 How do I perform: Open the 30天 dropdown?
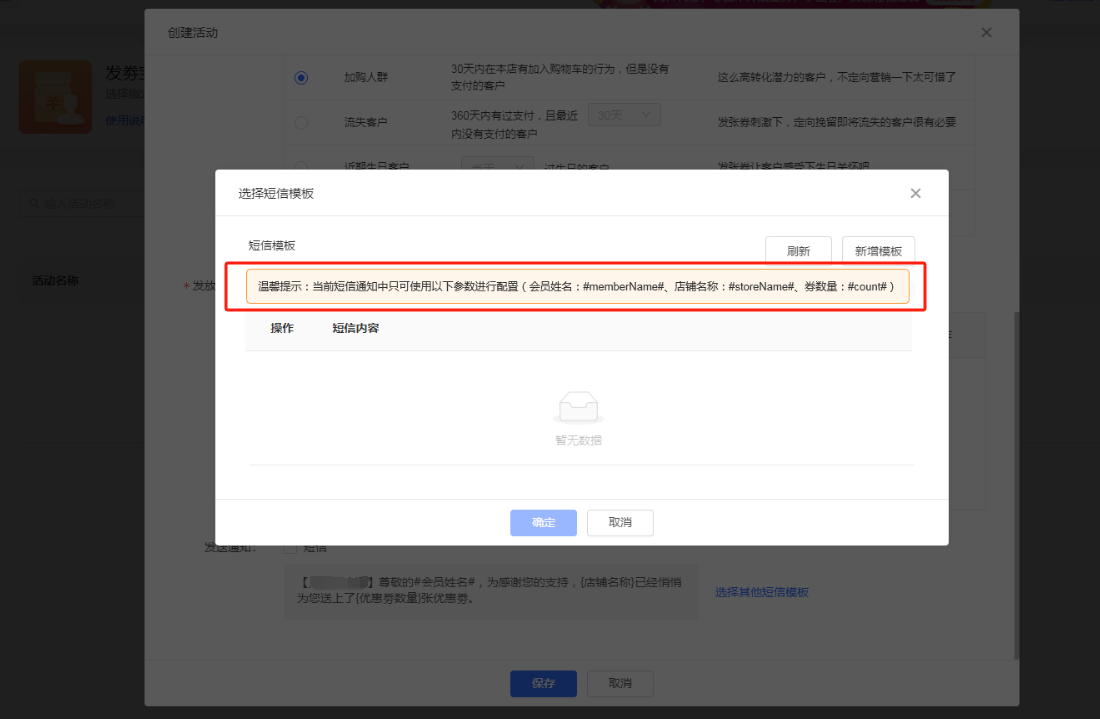click(x=624, y=115)
